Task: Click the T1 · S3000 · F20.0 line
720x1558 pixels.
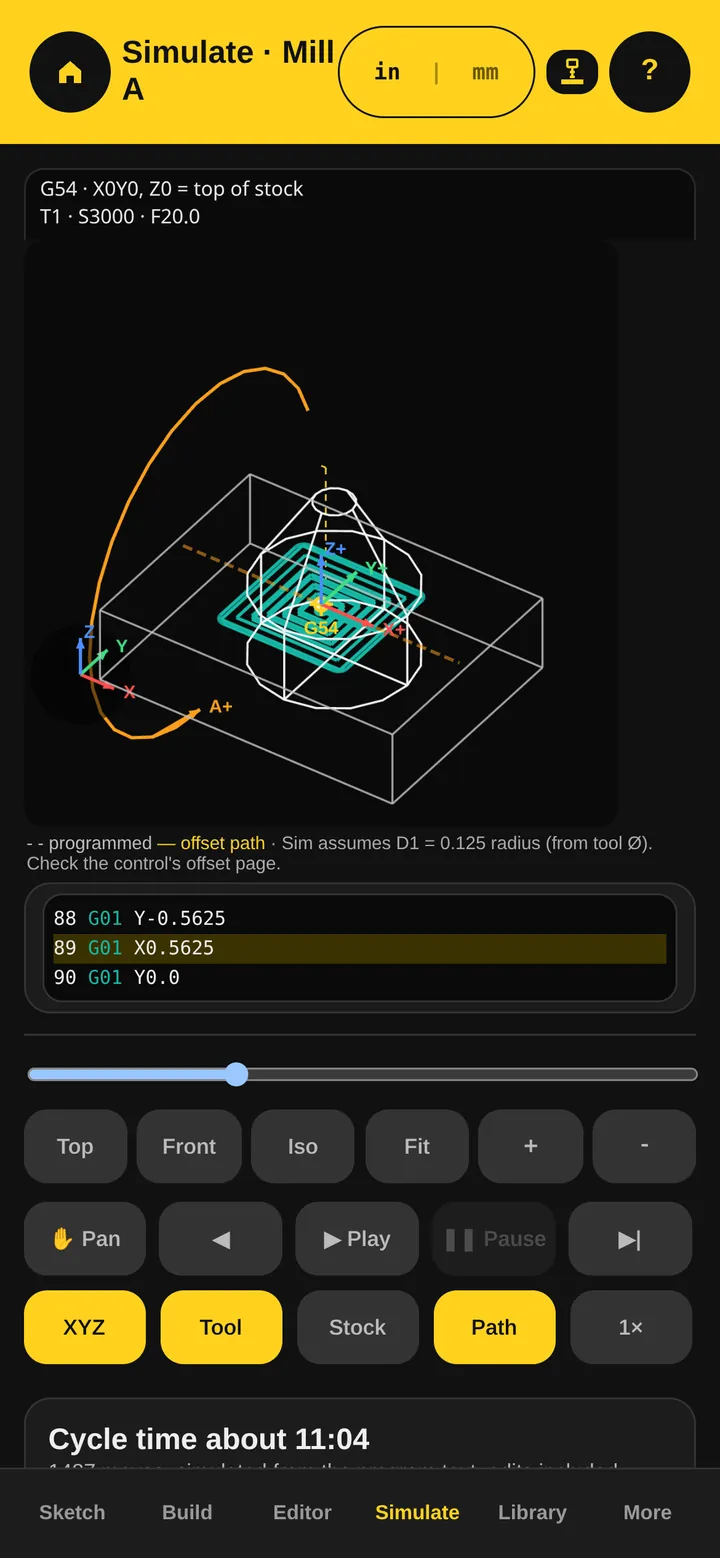Action: (120, 216)
